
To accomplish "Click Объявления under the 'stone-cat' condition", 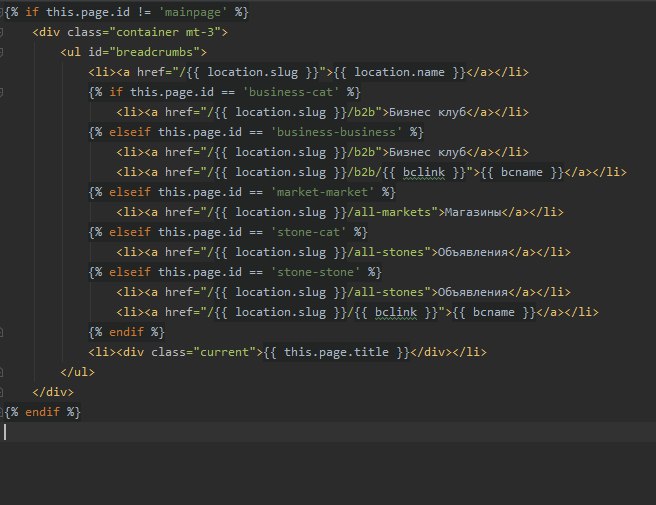I will pos(472,252).
